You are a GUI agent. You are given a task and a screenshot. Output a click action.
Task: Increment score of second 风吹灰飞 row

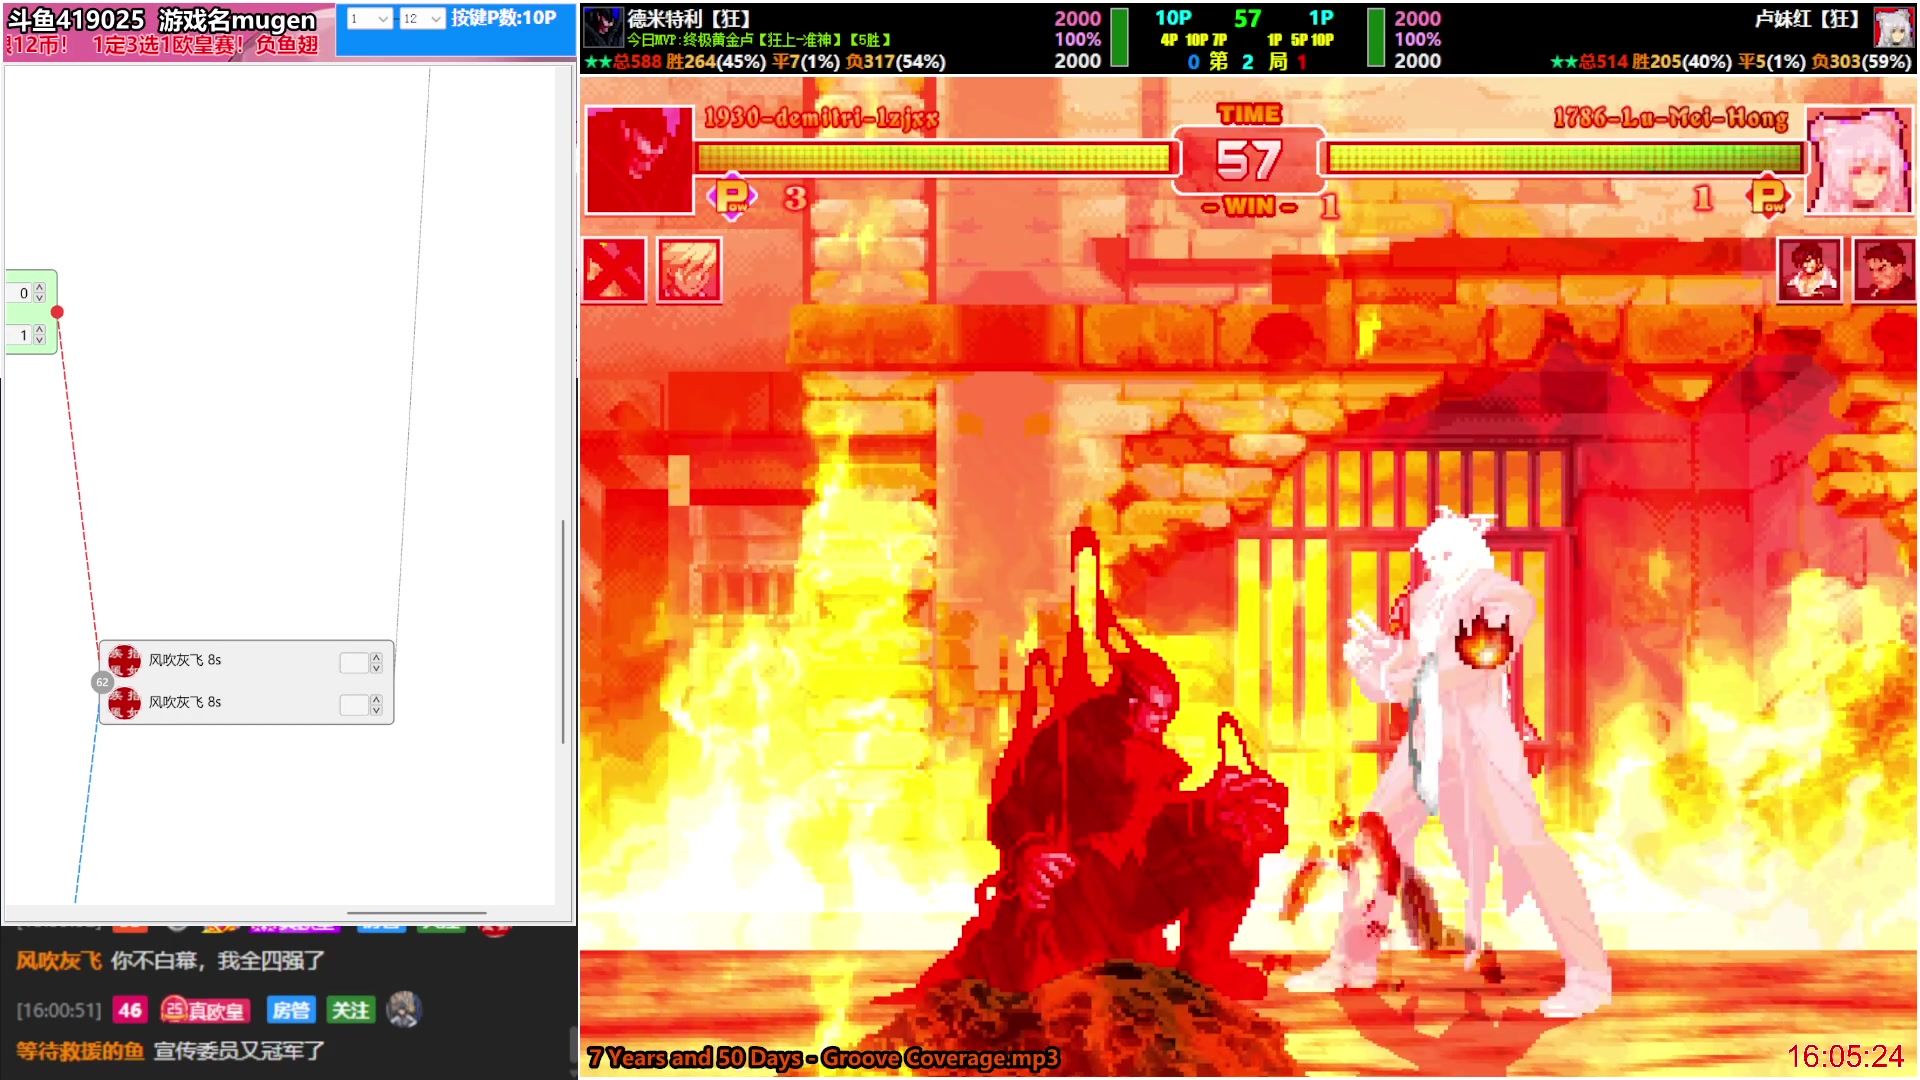pos(376,700)
